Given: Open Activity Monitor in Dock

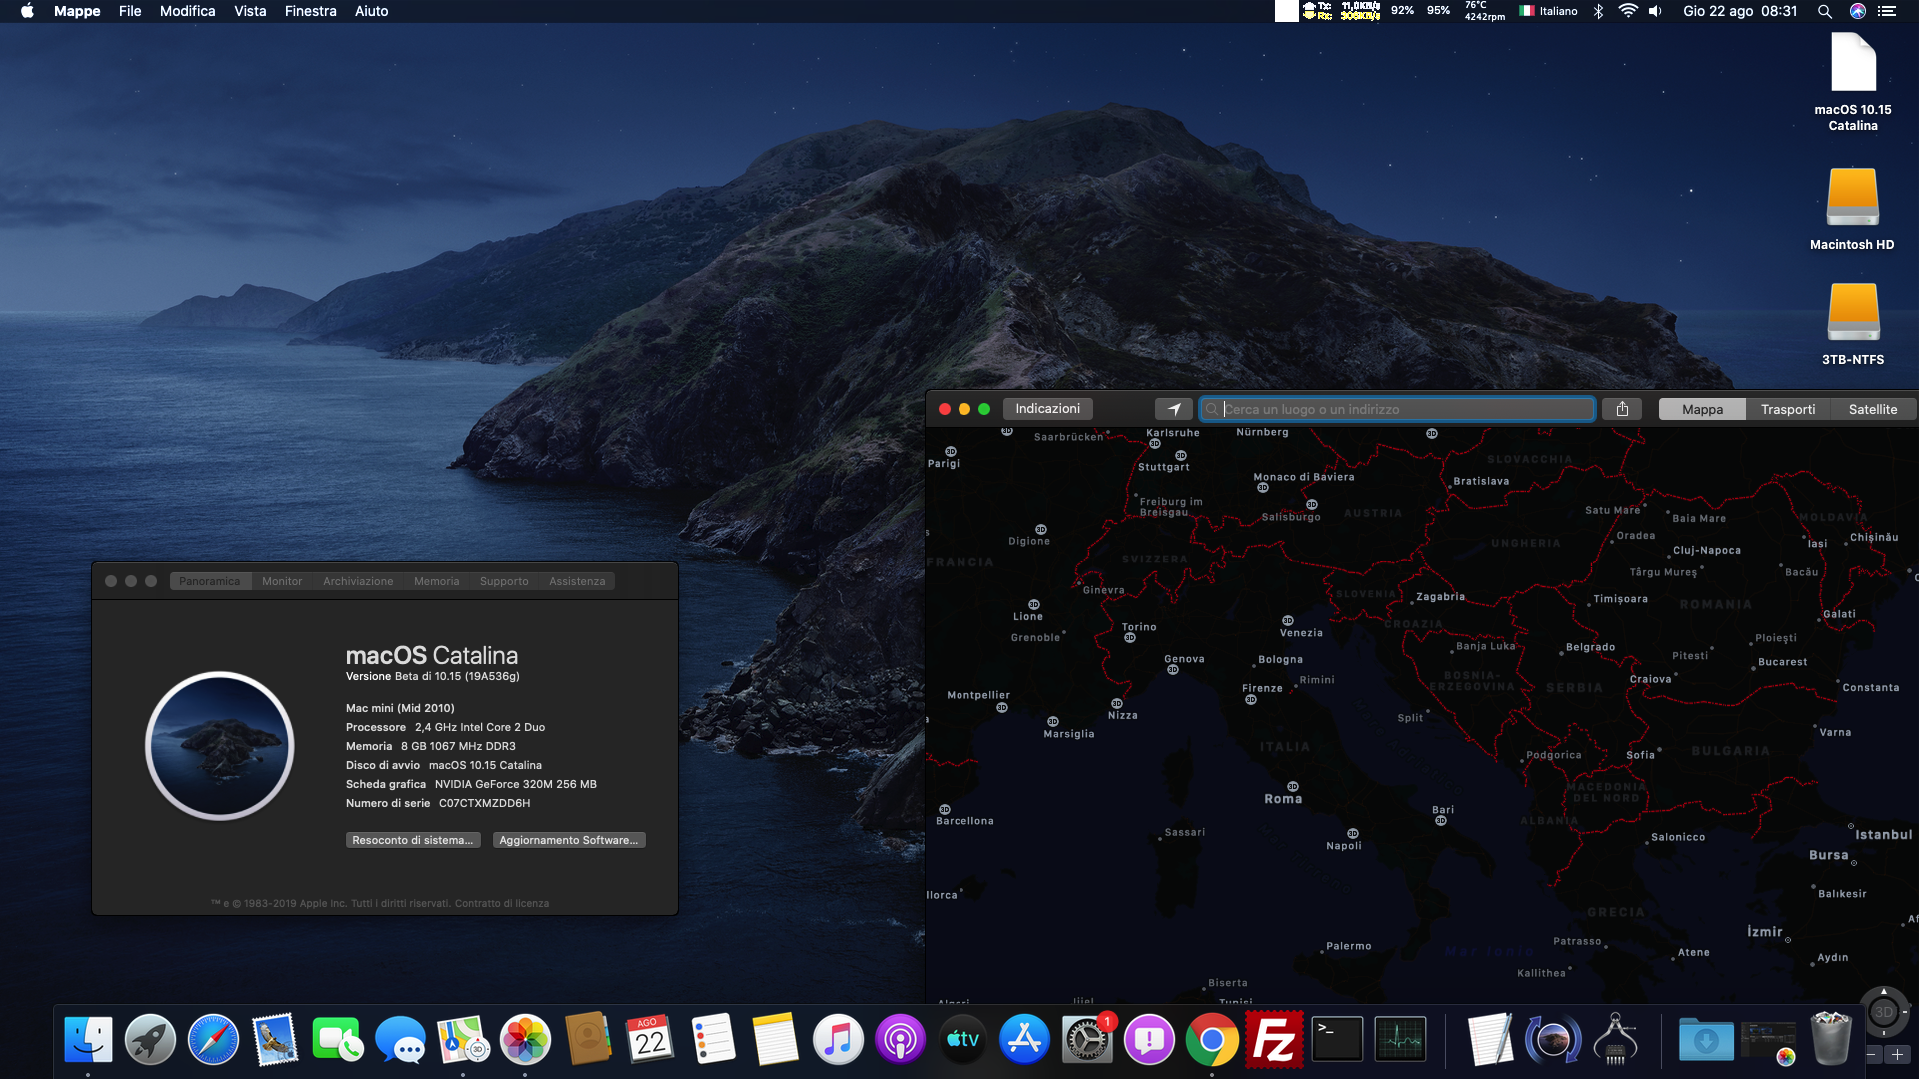Looking at the screenshot, I should click(1400, 1040).
